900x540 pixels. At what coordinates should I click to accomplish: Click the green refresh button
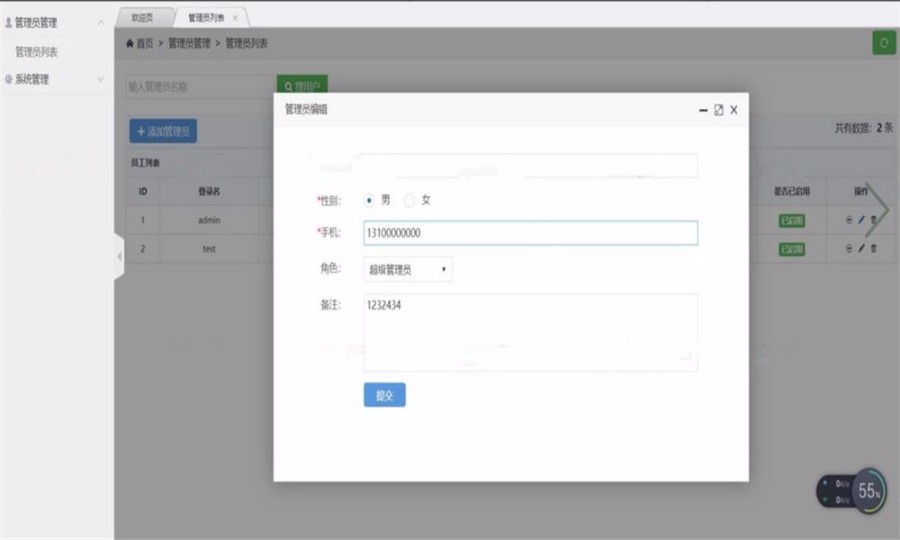(884, 43)
